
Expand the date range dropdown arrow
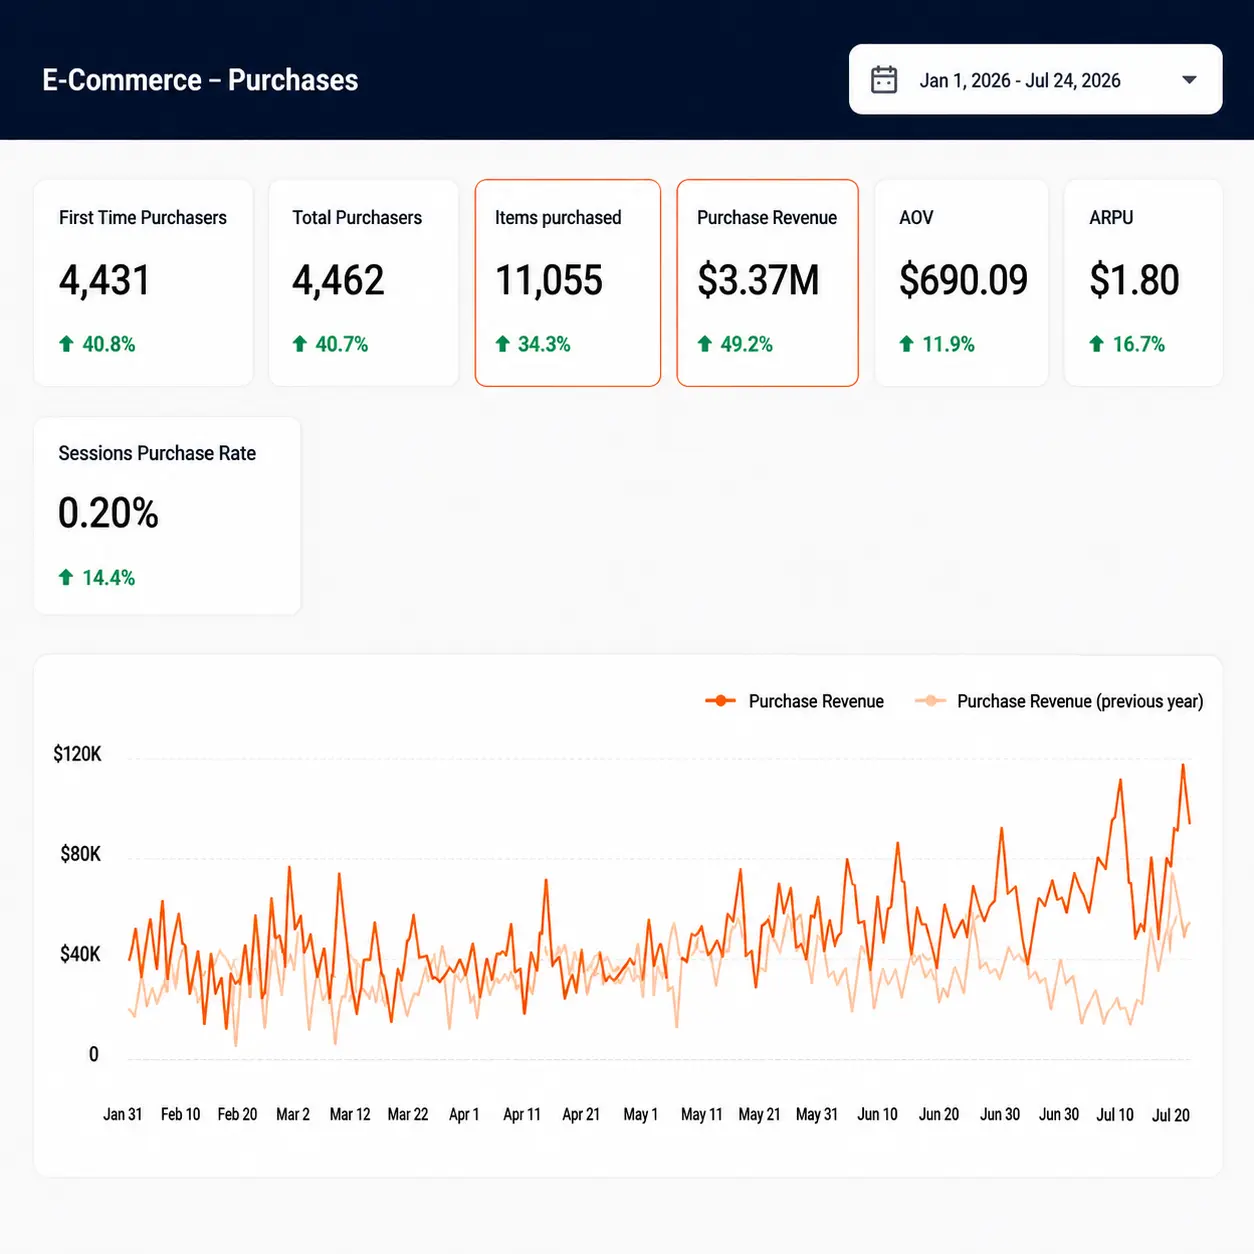tap(1189, 80)
